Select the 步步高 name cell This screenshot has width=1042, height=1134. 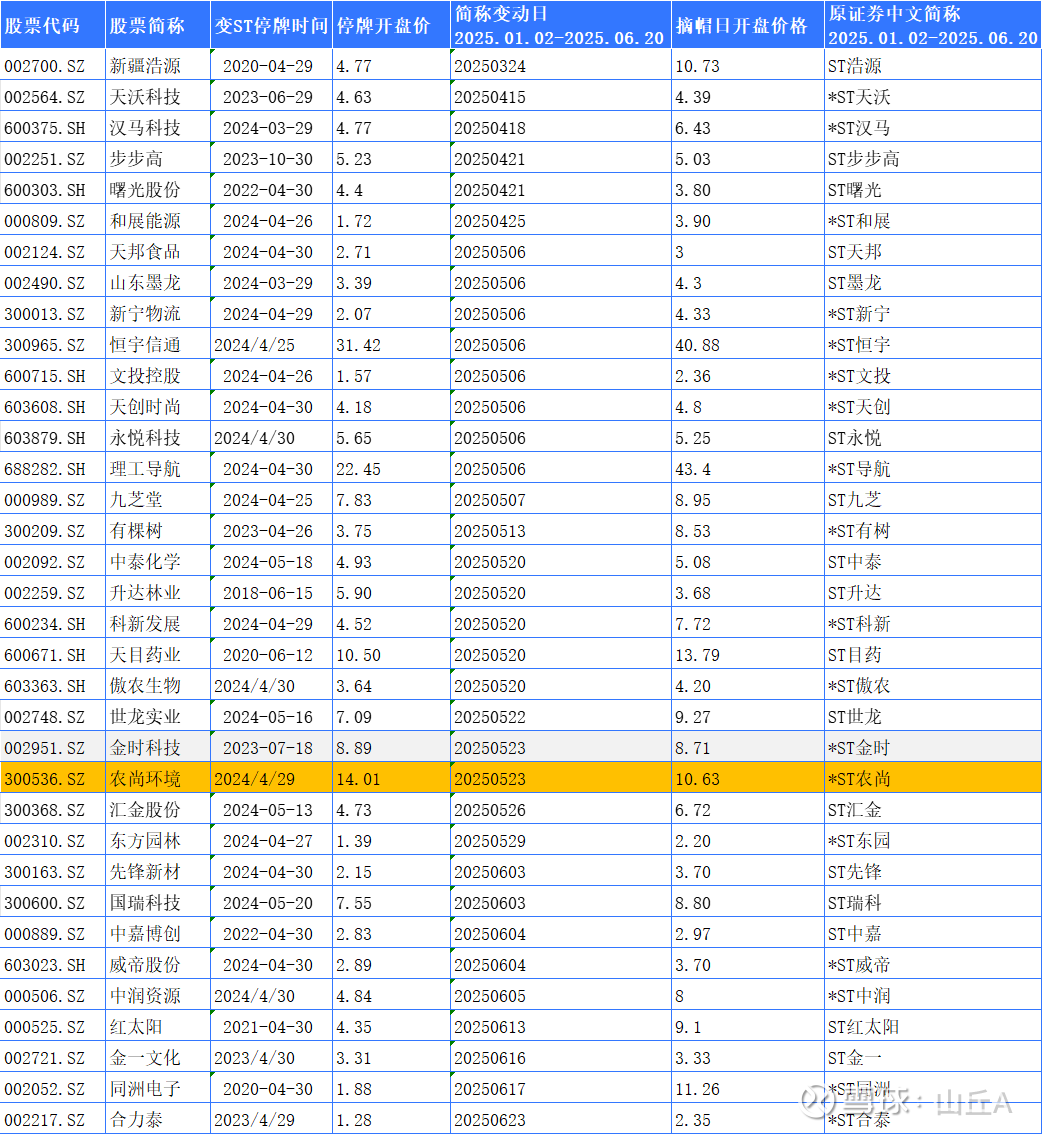tap(158, 159)
